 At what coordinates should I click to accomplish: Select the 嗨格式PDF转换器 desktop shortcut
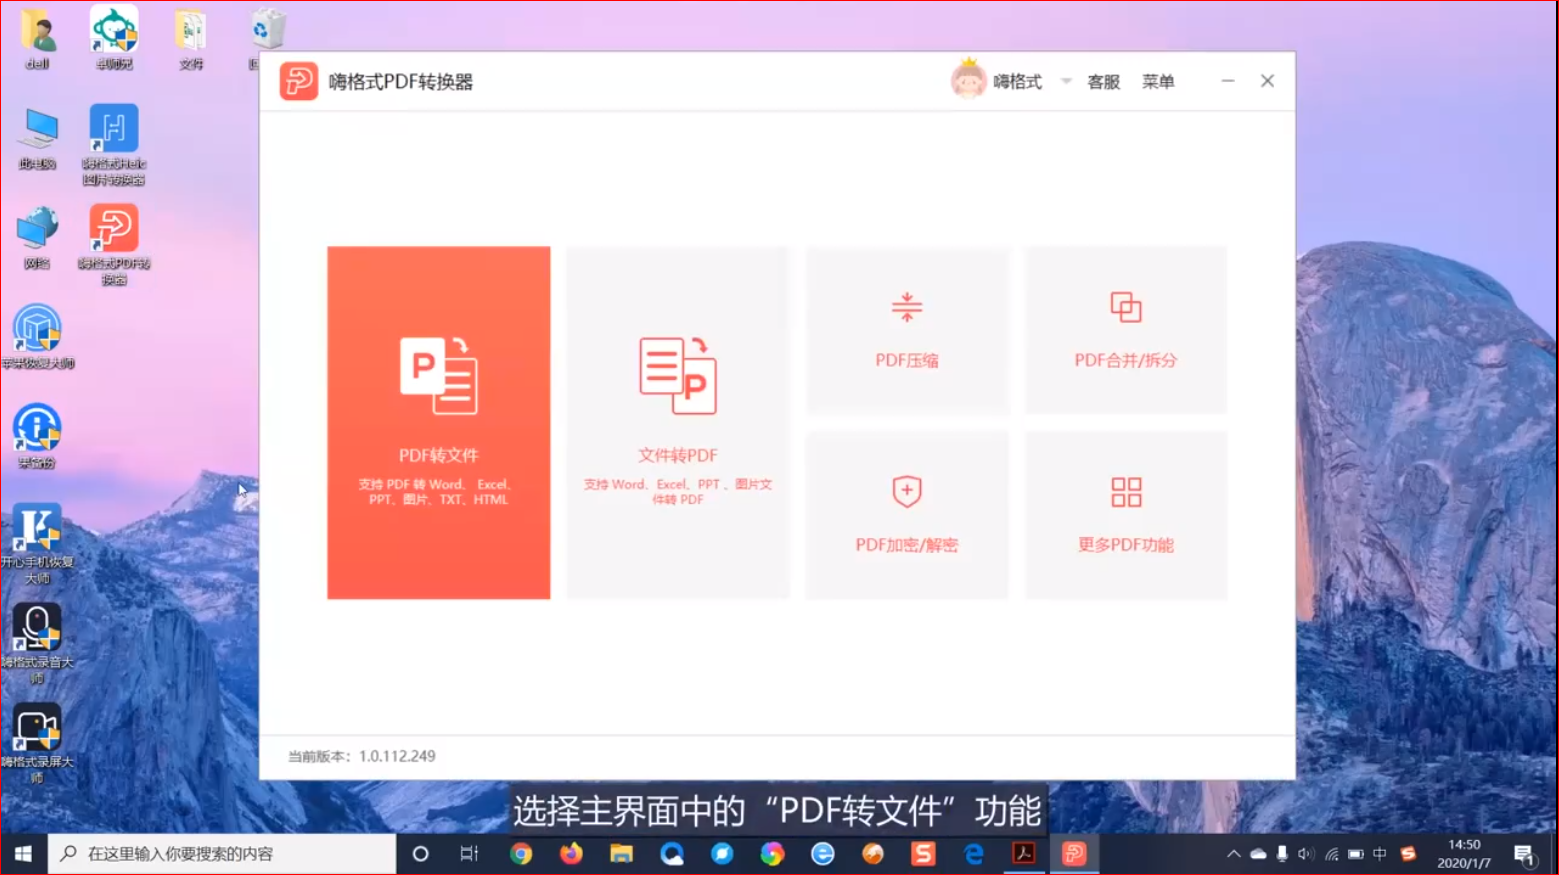pos(114,244)
